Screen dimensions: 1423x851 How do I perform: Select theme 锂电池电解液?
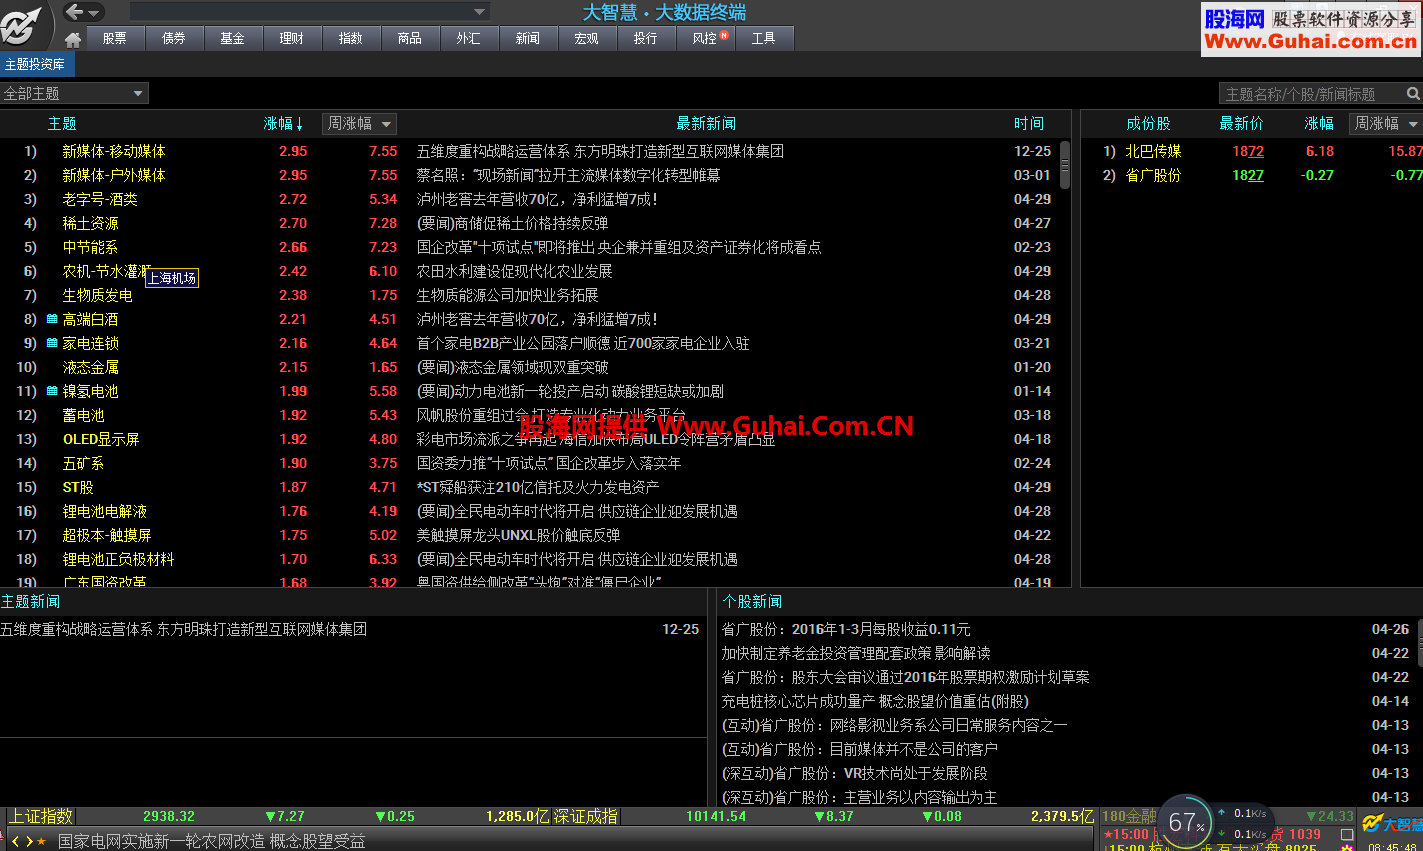[104, 511]
